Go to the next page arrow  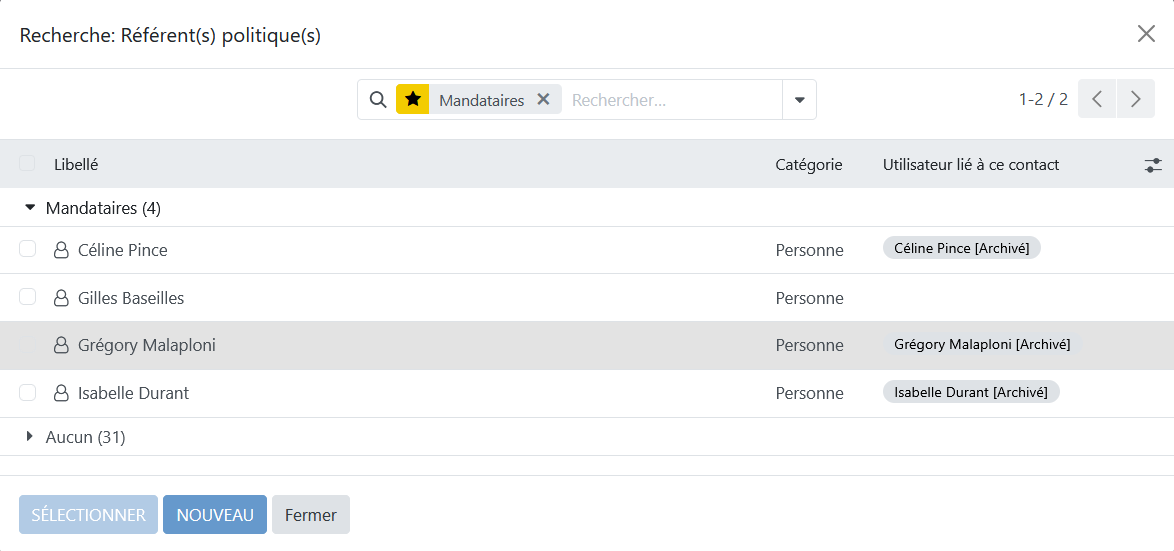tap(1135, 99)
